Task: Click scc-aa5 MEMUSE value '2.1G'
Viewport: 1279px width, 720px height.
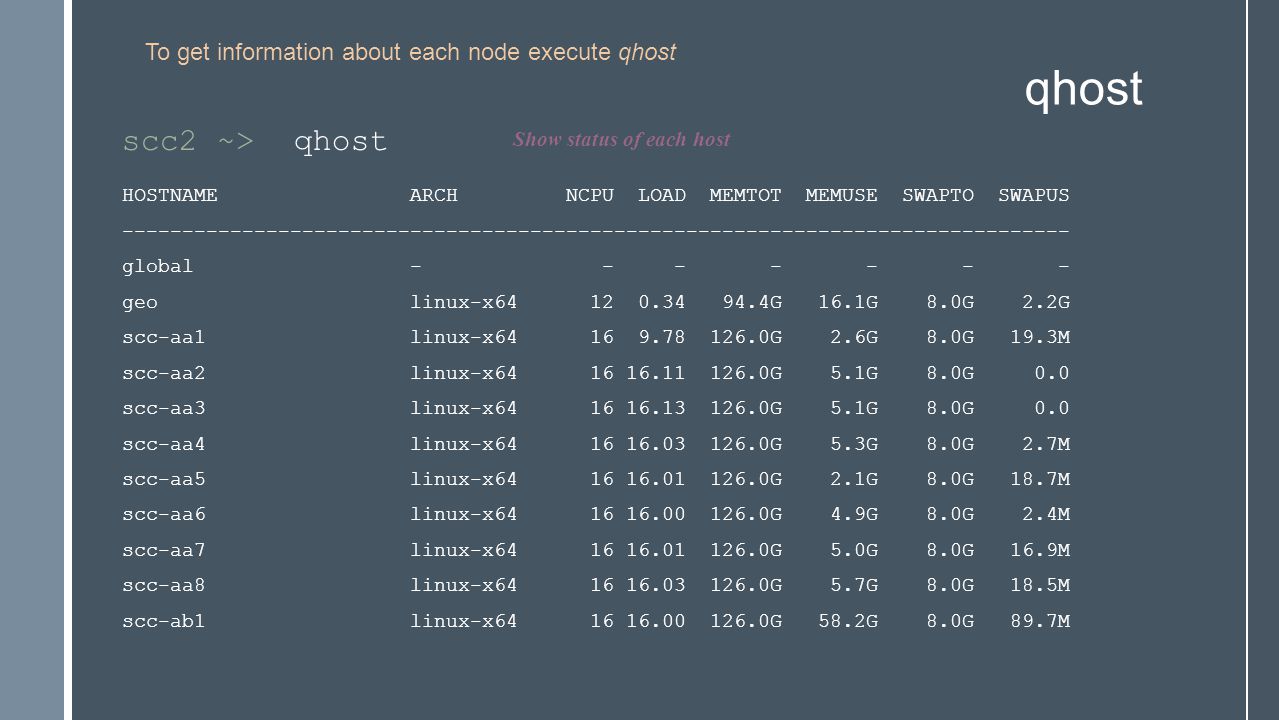Action: [x=854, y=480]
